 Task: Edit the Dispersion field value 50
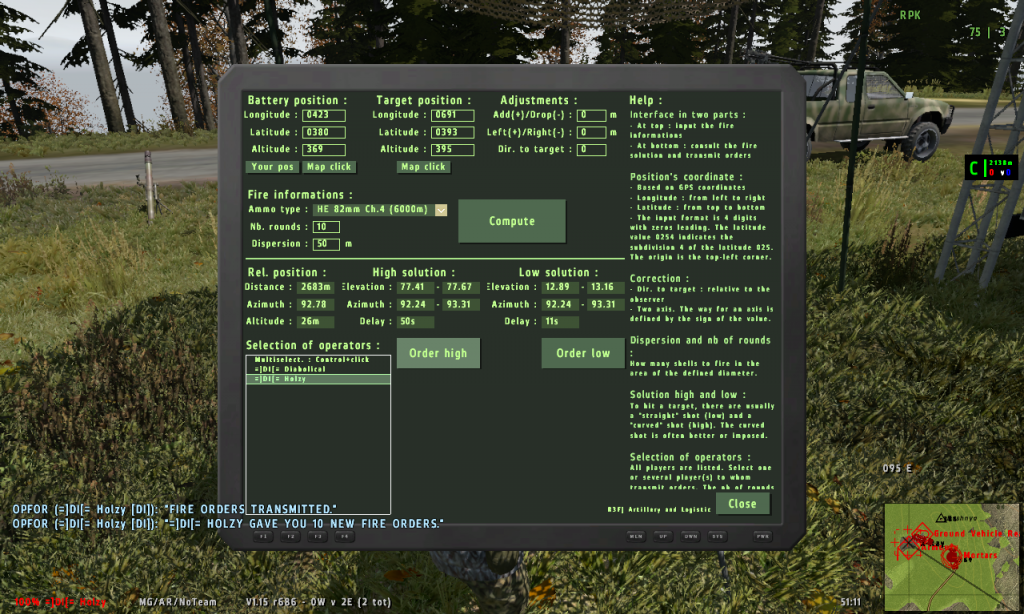327,244
